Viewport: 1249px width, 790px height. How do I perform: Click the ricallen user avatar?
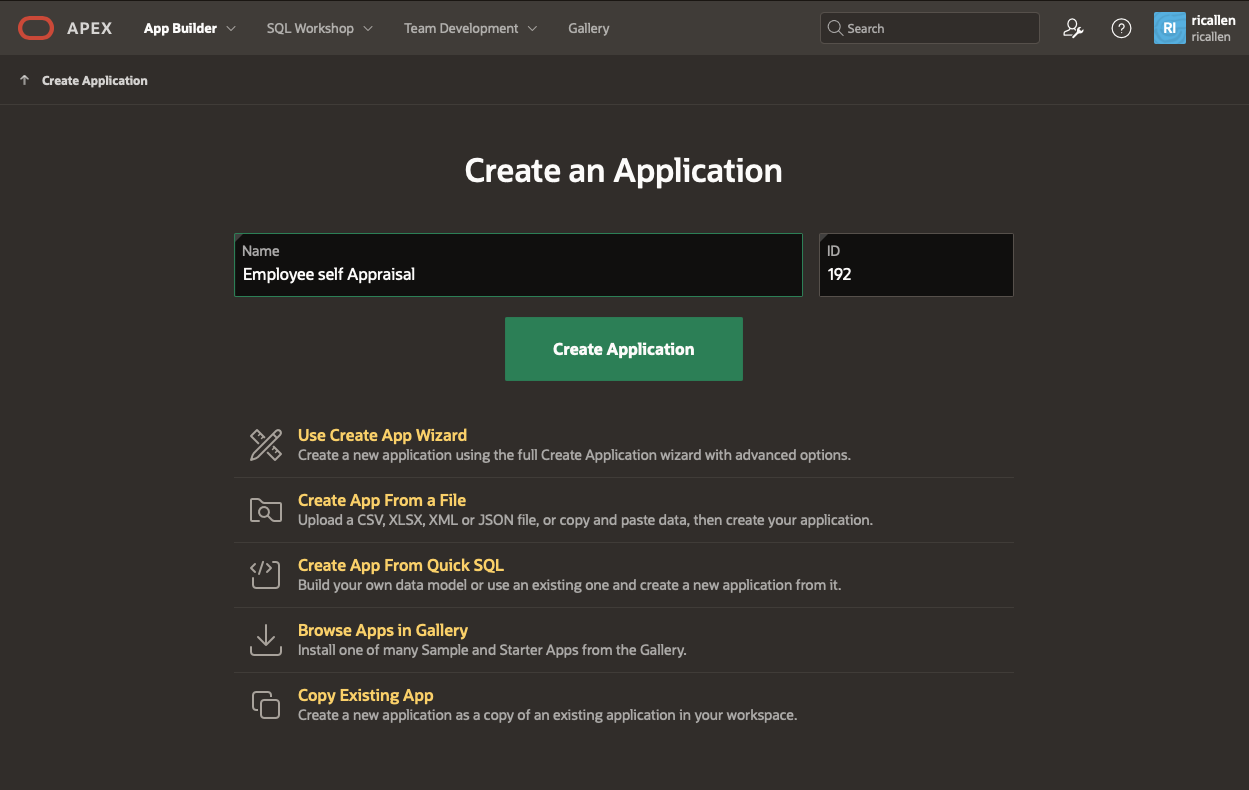[x=1170, y=28]
